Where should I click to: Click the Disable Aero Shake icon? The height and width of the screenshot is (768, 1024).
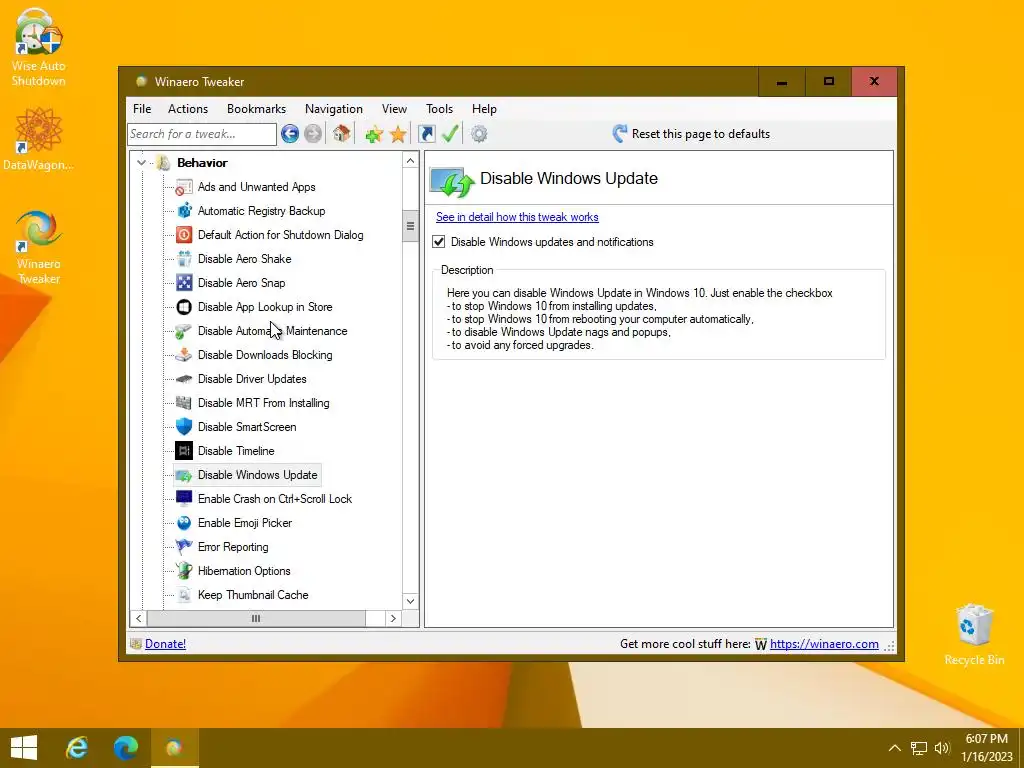point(184,259)
